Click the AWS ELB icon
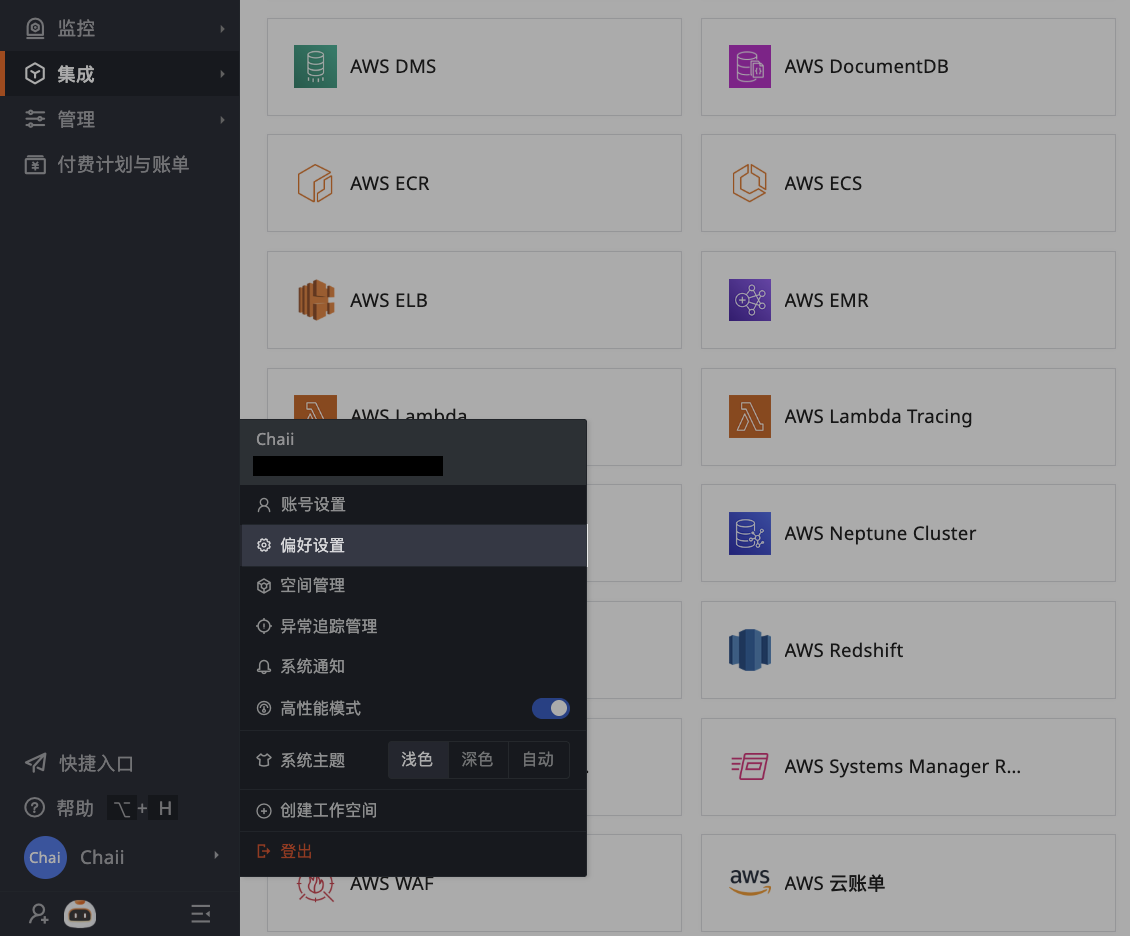 pos(315,300)
